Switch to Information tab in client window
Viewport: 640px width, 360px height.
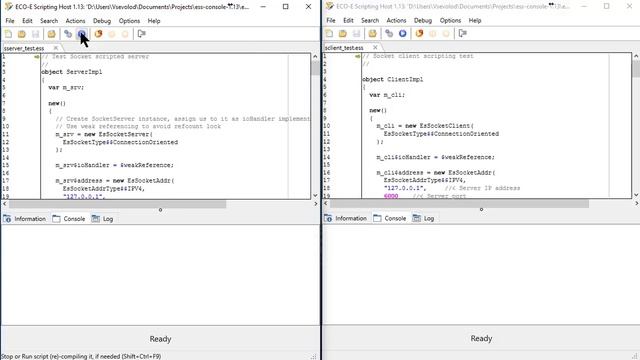click(346, 218)
